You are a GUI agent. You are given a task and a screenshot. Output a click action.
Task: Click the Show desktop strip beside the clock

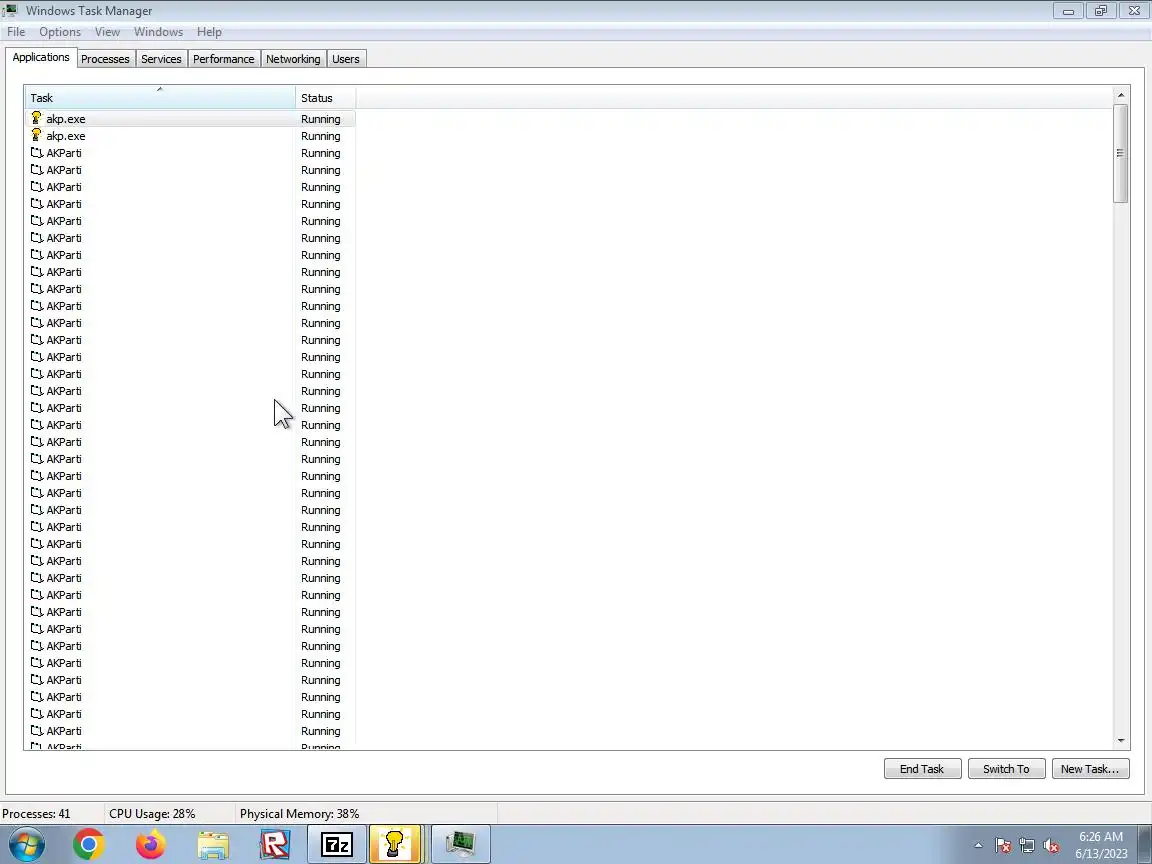click(x=1145, y=845)
